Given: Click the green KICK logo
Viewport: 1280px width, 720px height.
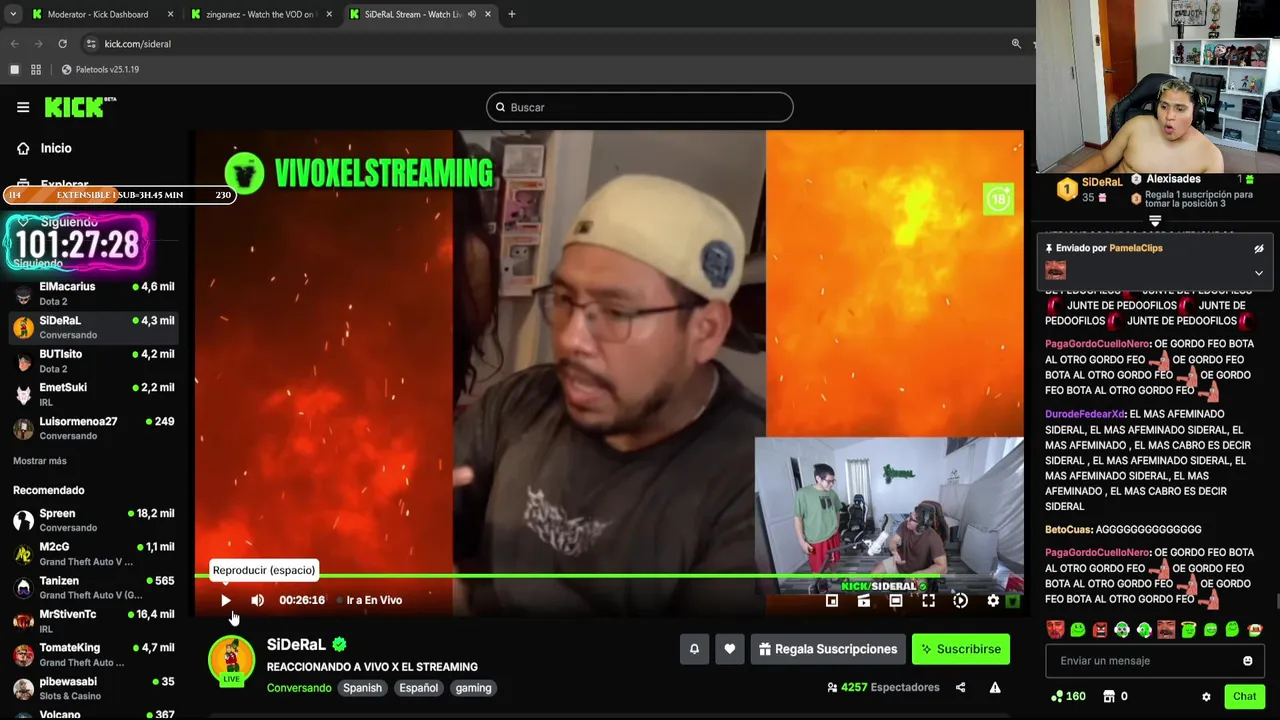Looking at the screenshot, I should [x=80, y=107].
